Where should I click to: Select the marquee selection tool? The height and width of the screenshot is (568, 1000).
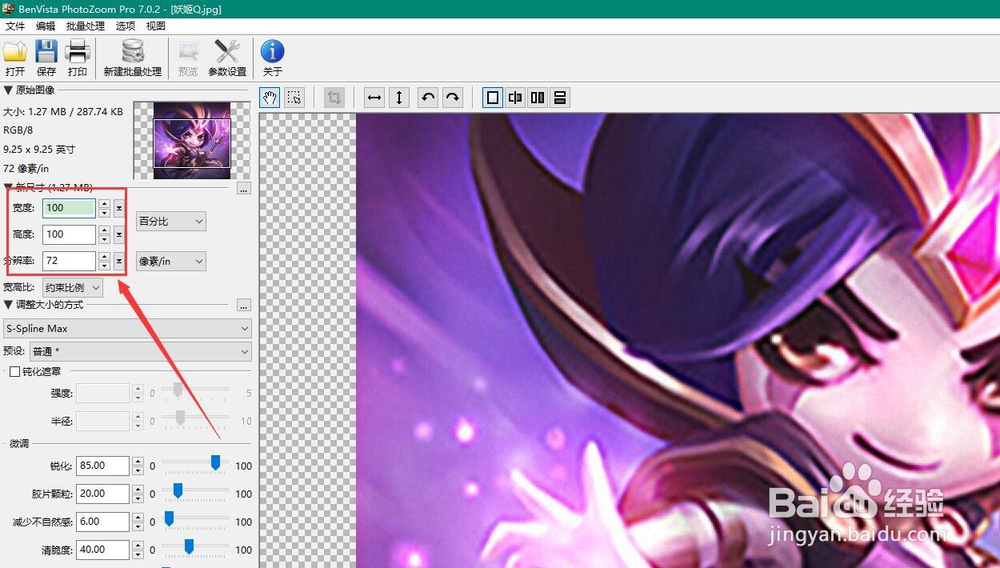coord(294,98)
